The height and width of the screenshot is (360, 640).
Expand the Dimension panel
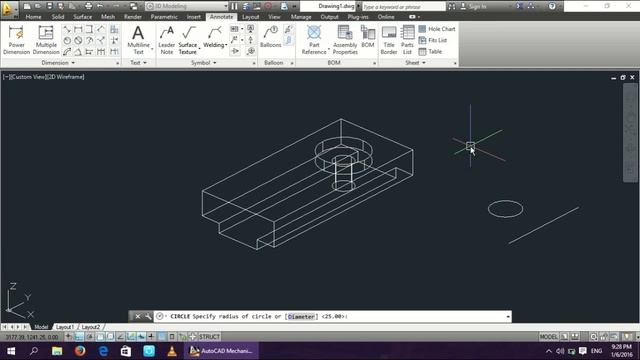tap(58, 63)
